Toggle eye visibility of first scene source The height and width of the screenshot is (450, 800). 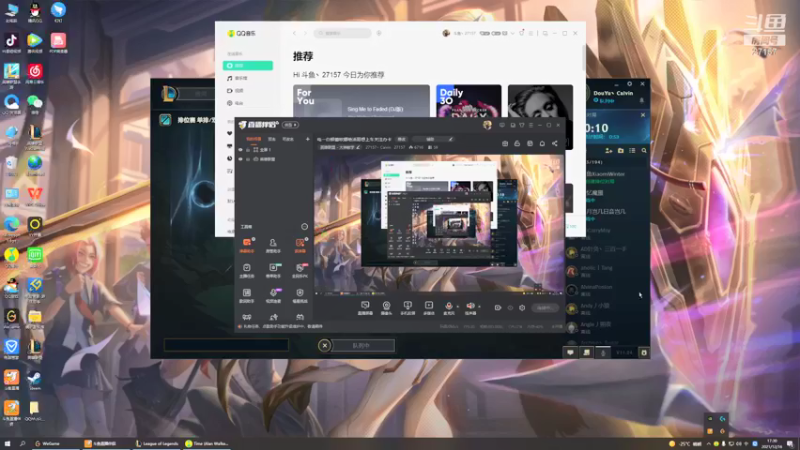click(x=240, y=150)
